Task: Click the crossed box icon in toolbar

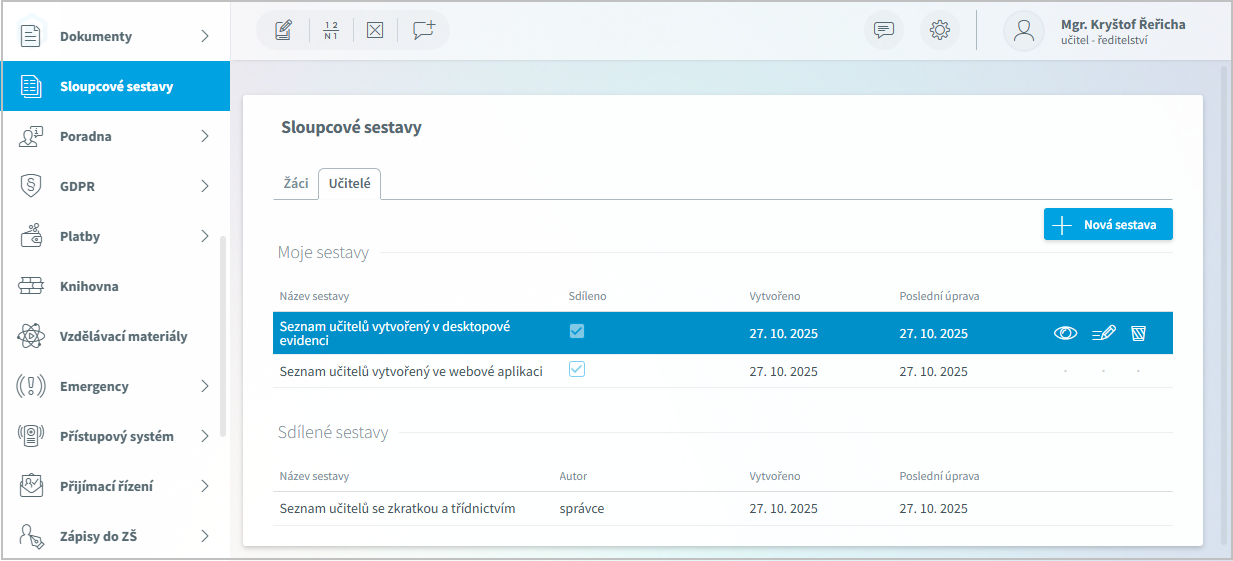Action: coord(375,30)
